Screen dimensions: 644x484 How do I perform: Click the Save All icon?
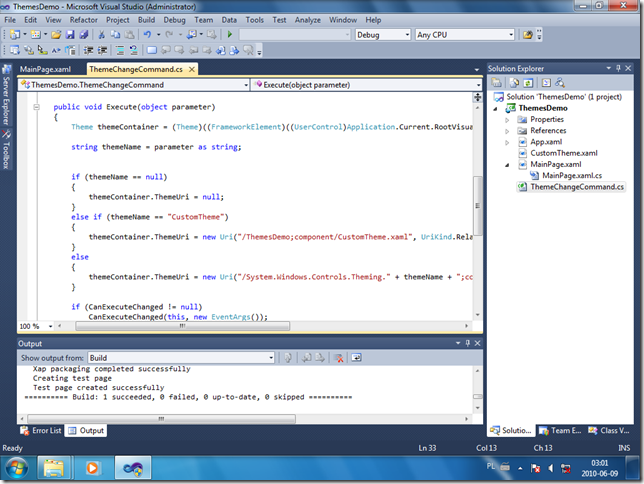(84, 35)
